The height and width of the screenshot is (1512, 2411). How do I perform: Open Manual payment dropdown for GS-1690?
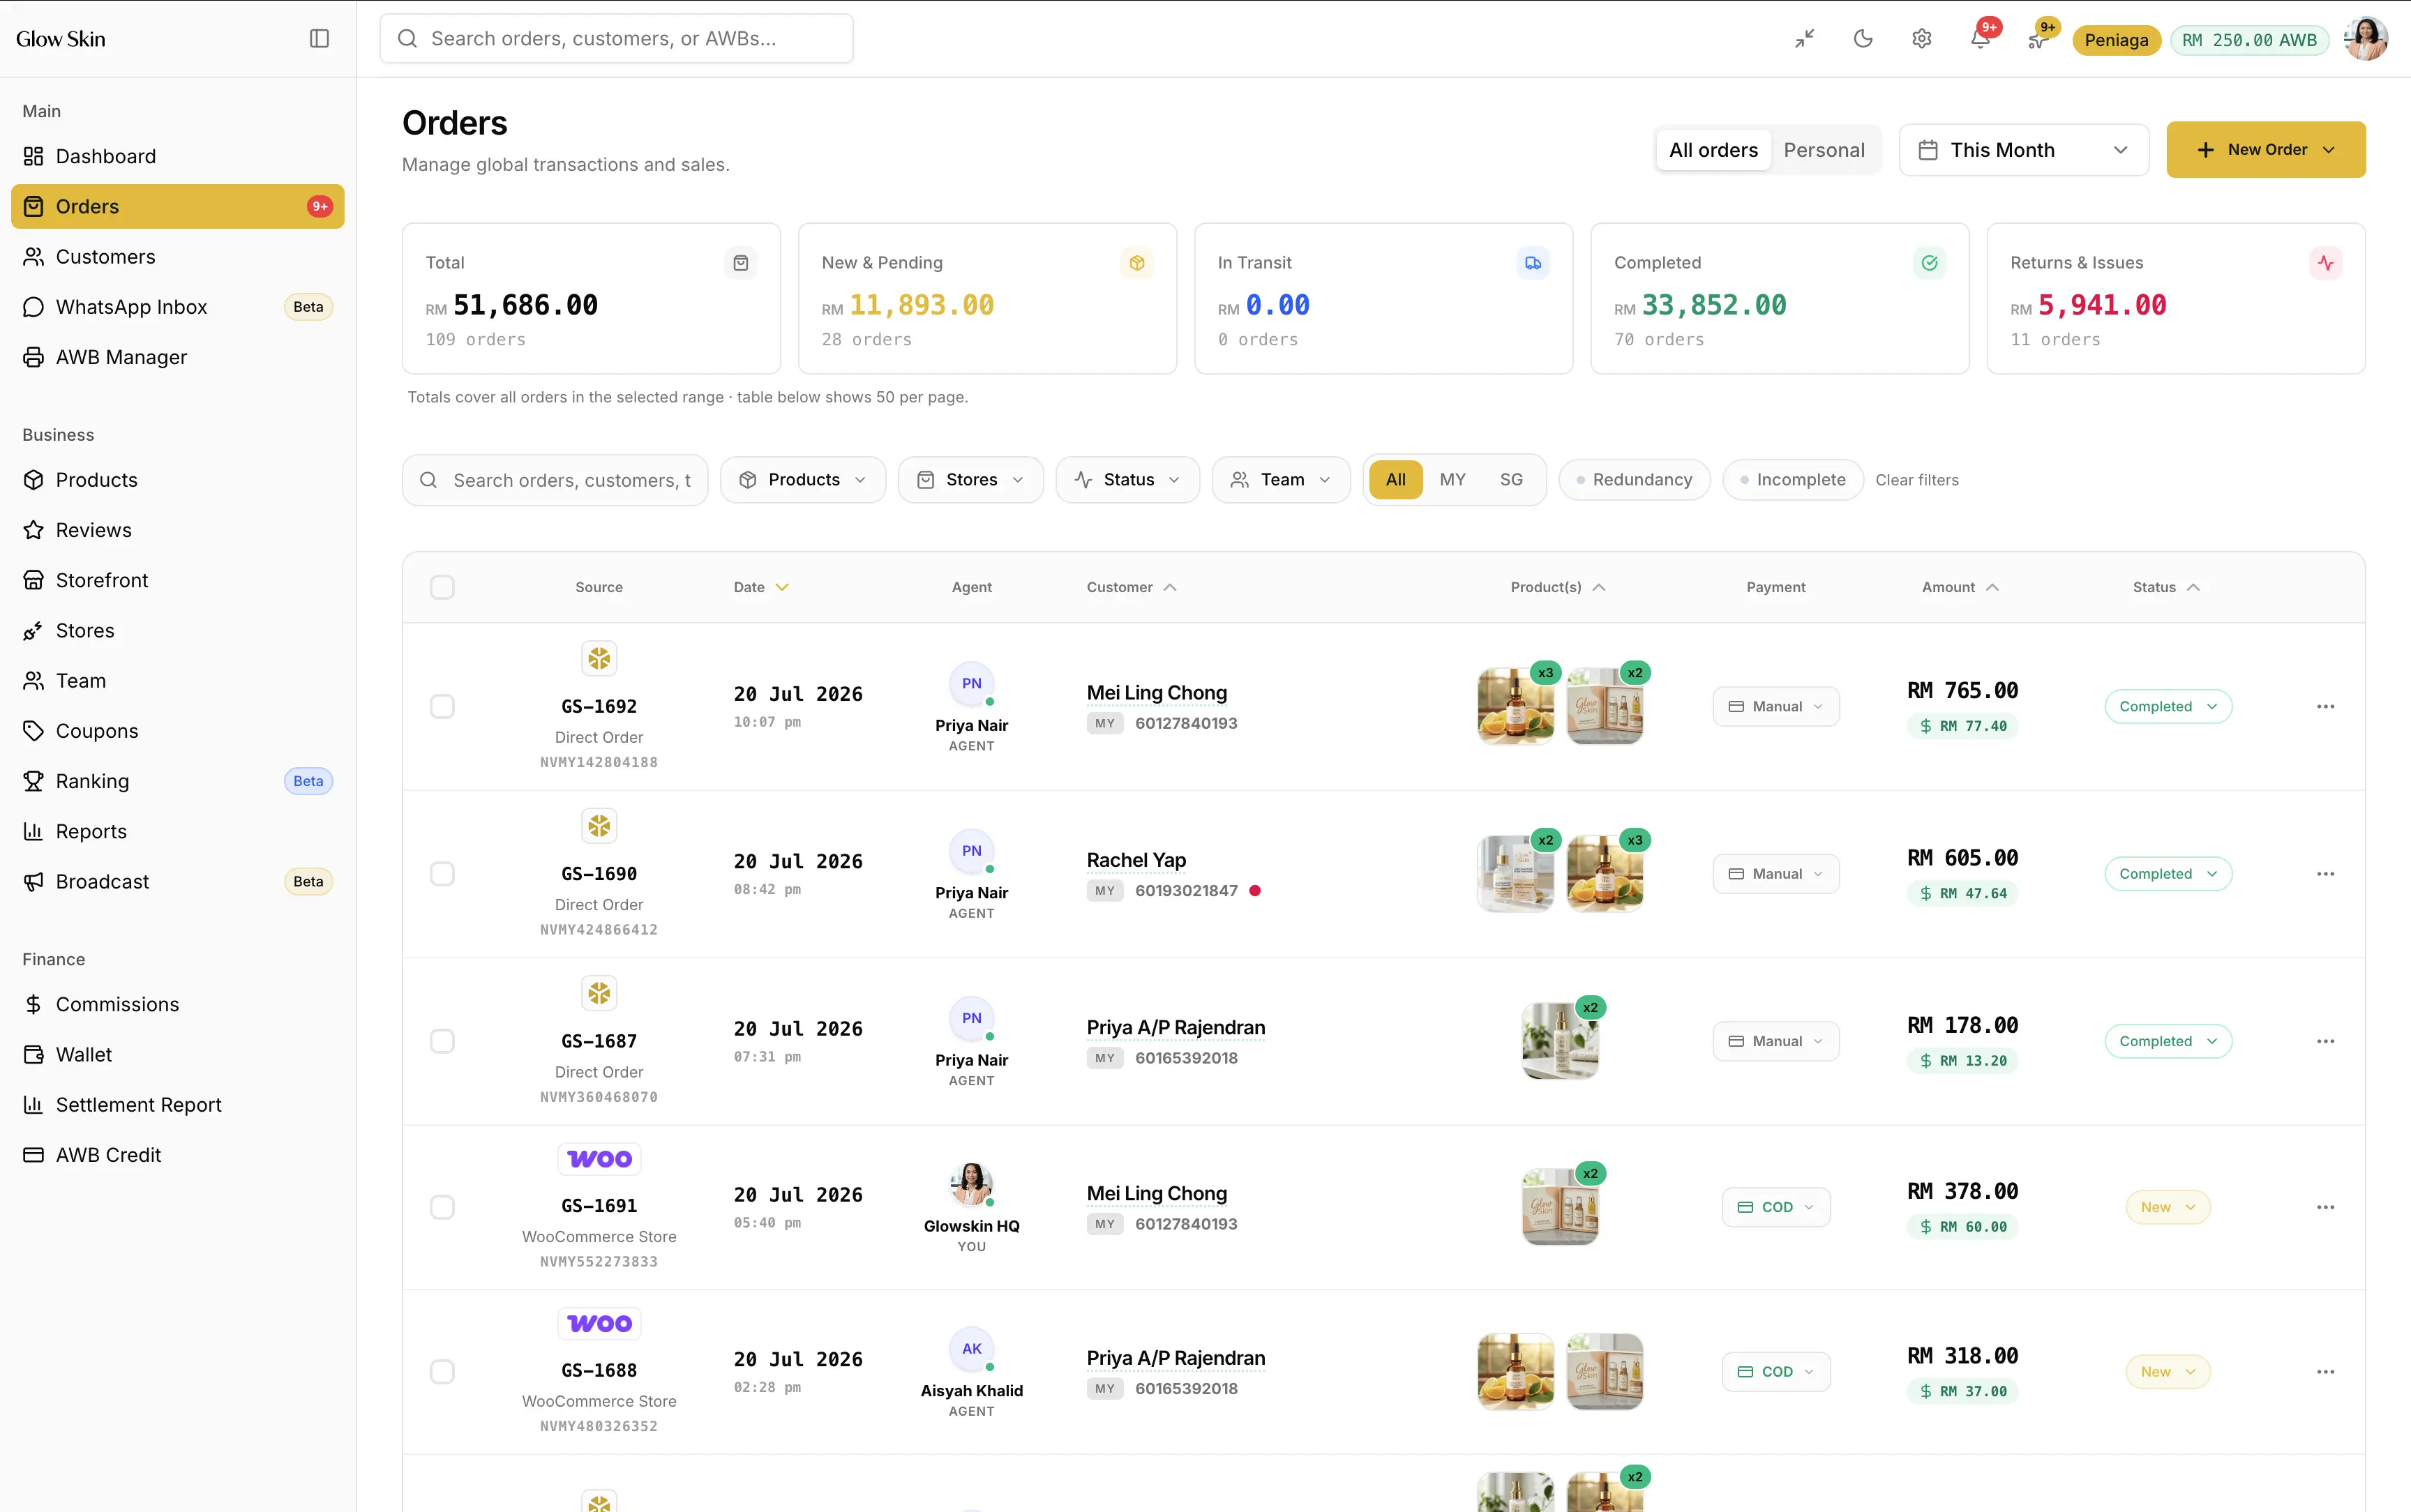point(1776,874)
